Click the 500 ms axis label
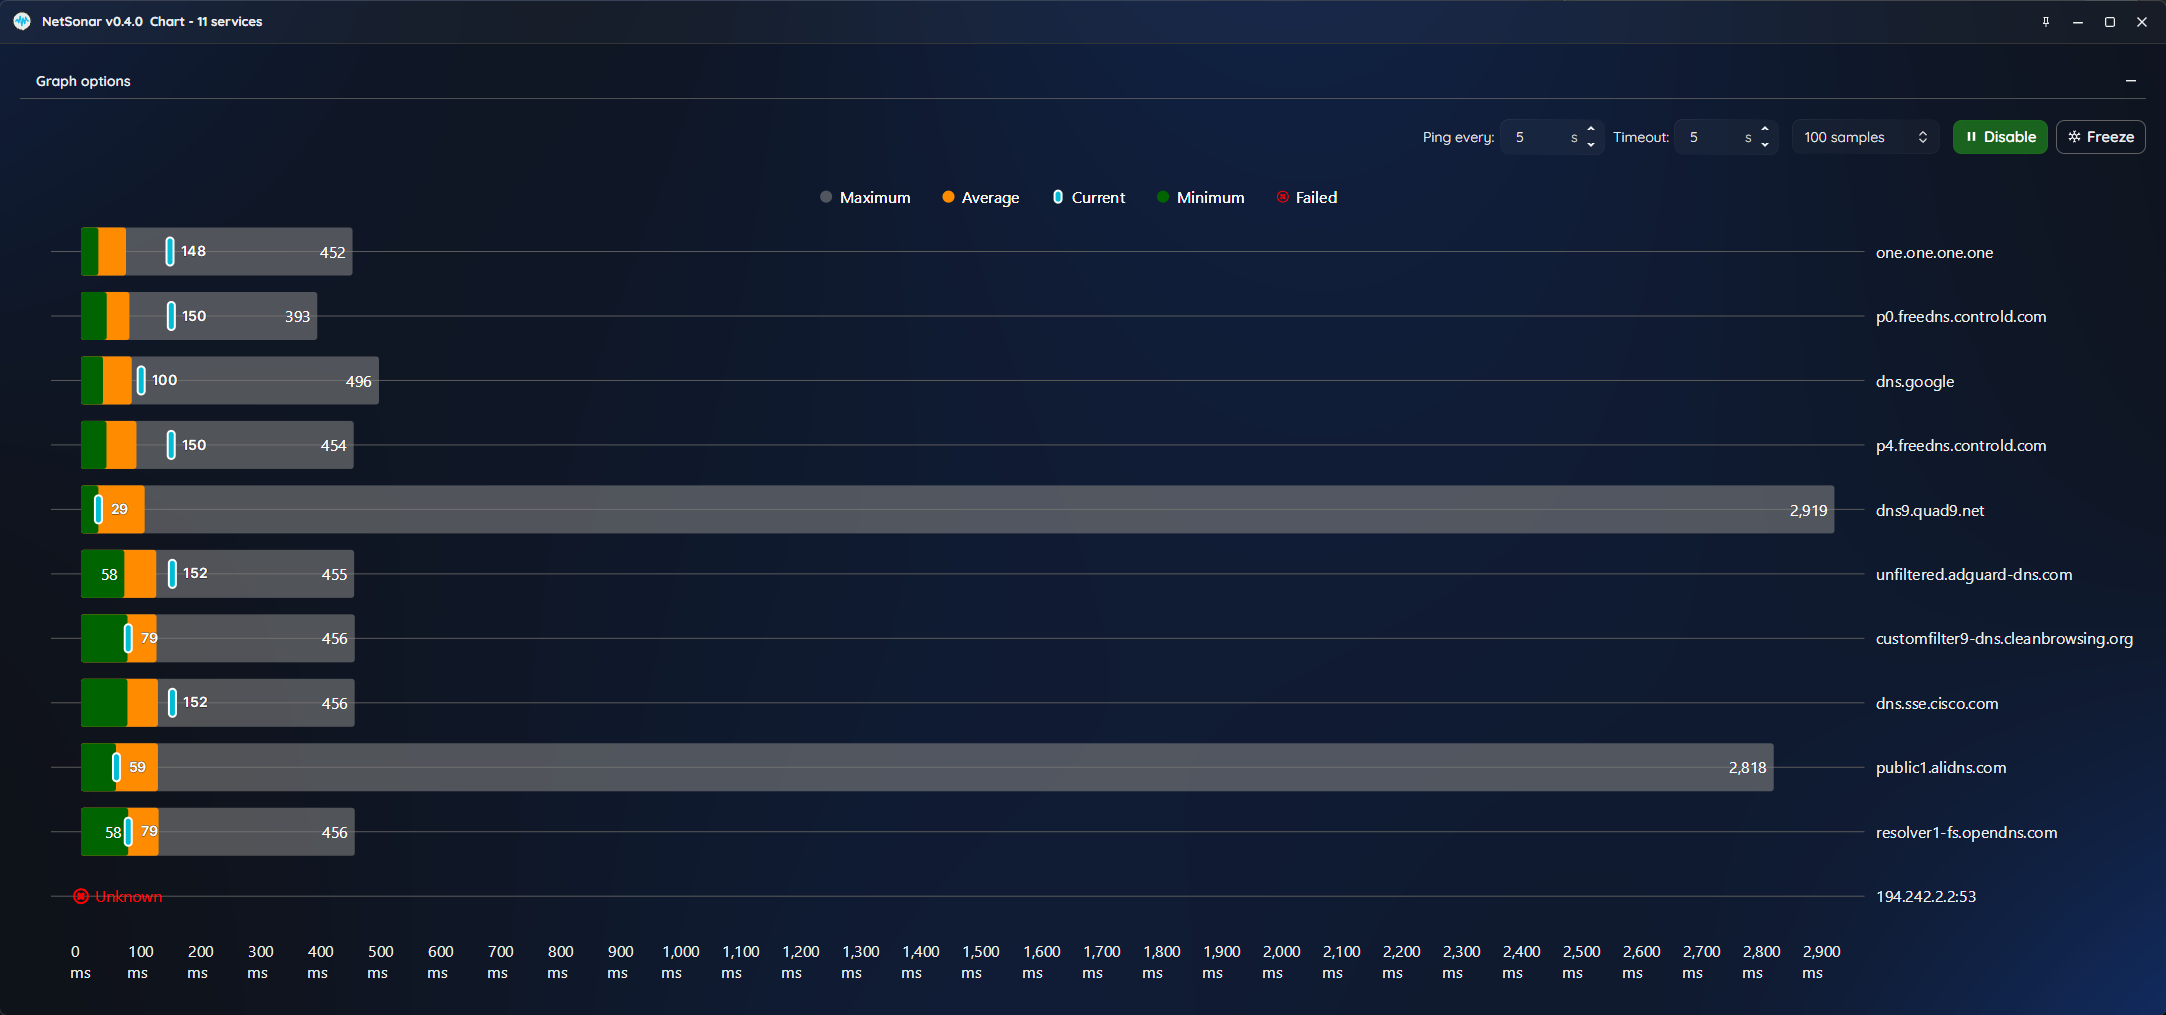Viewport: 2166px width, 1015px height. click(x=380, y=962)
